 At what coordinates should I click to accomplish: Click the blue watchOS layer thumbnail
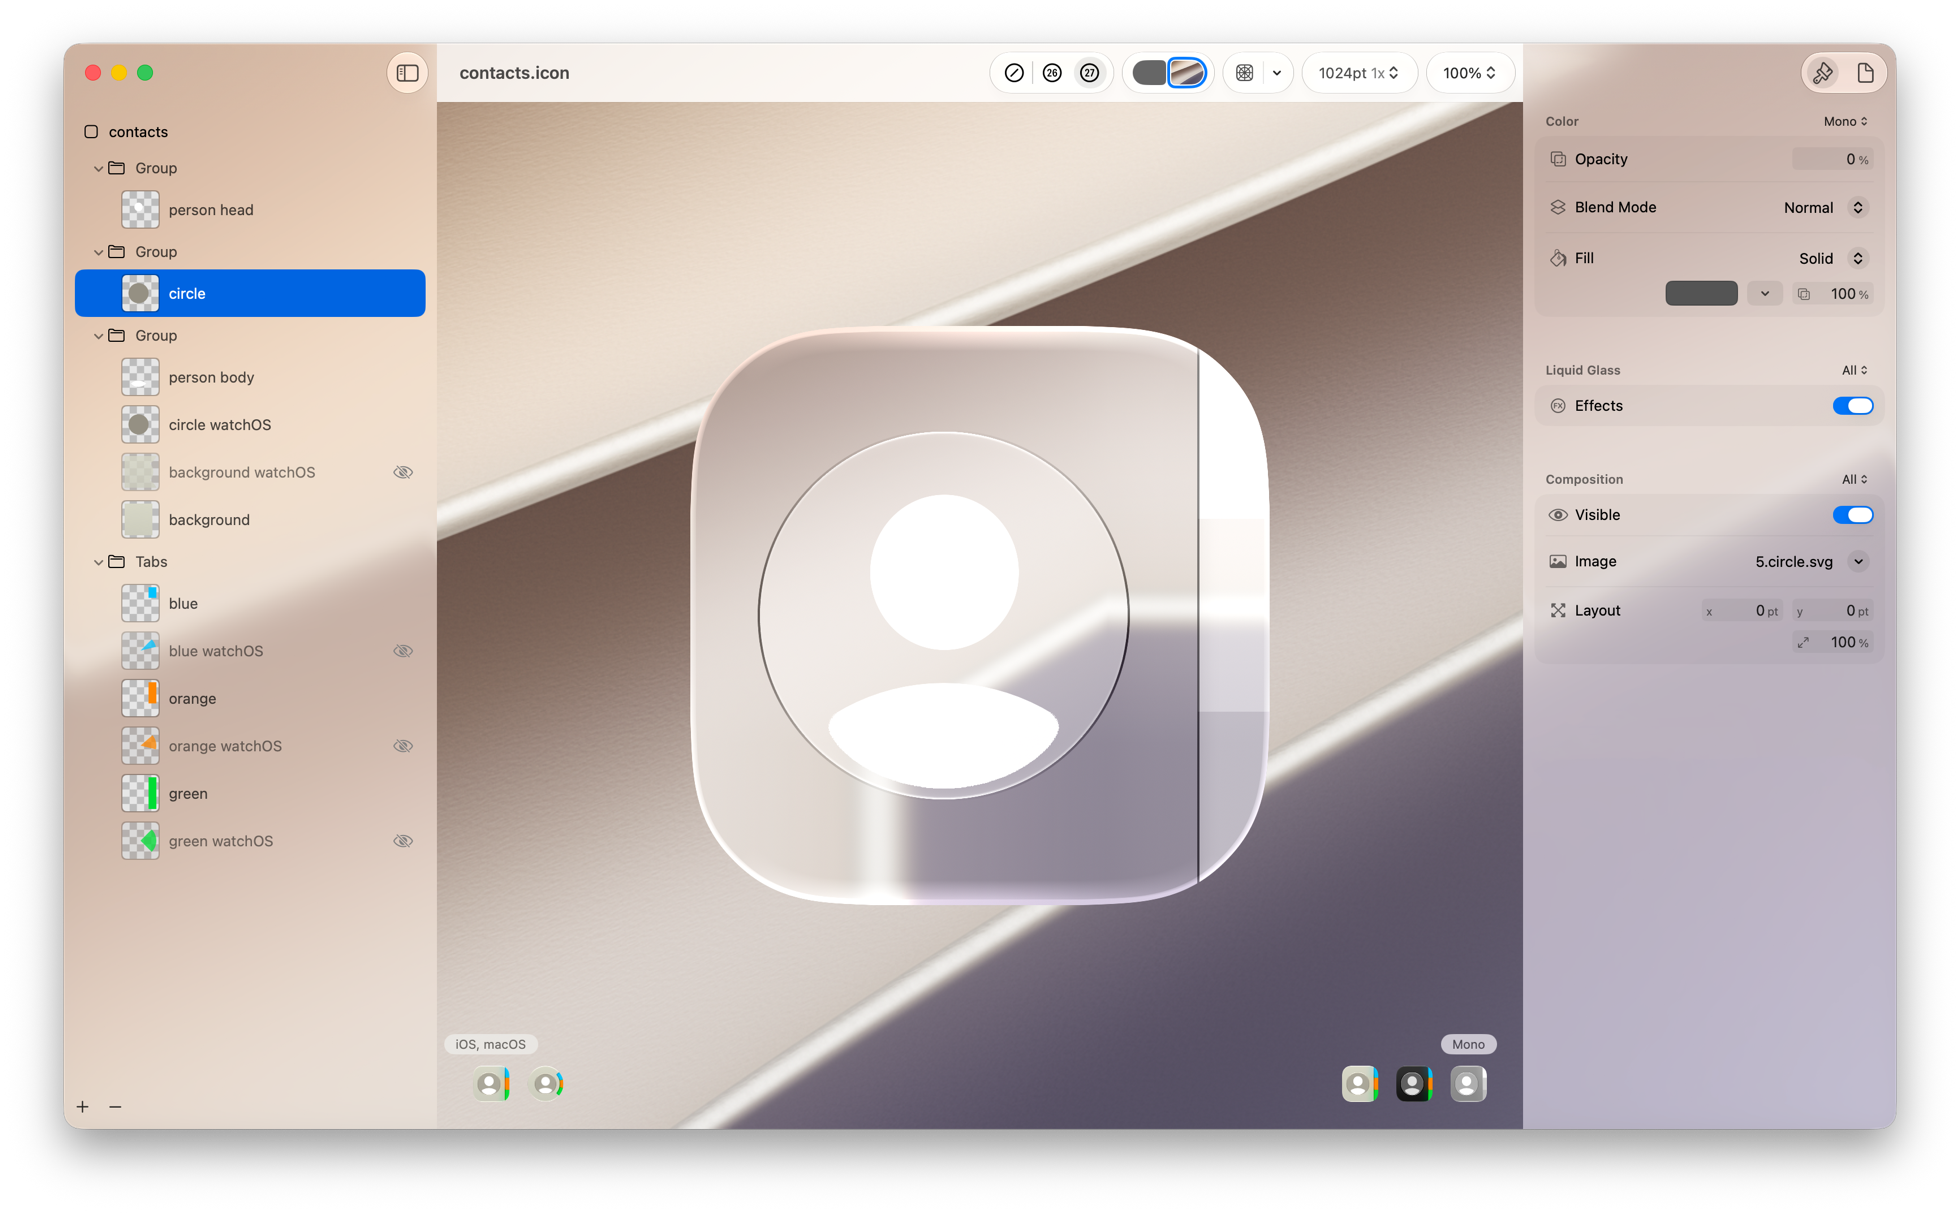[140, 651]
